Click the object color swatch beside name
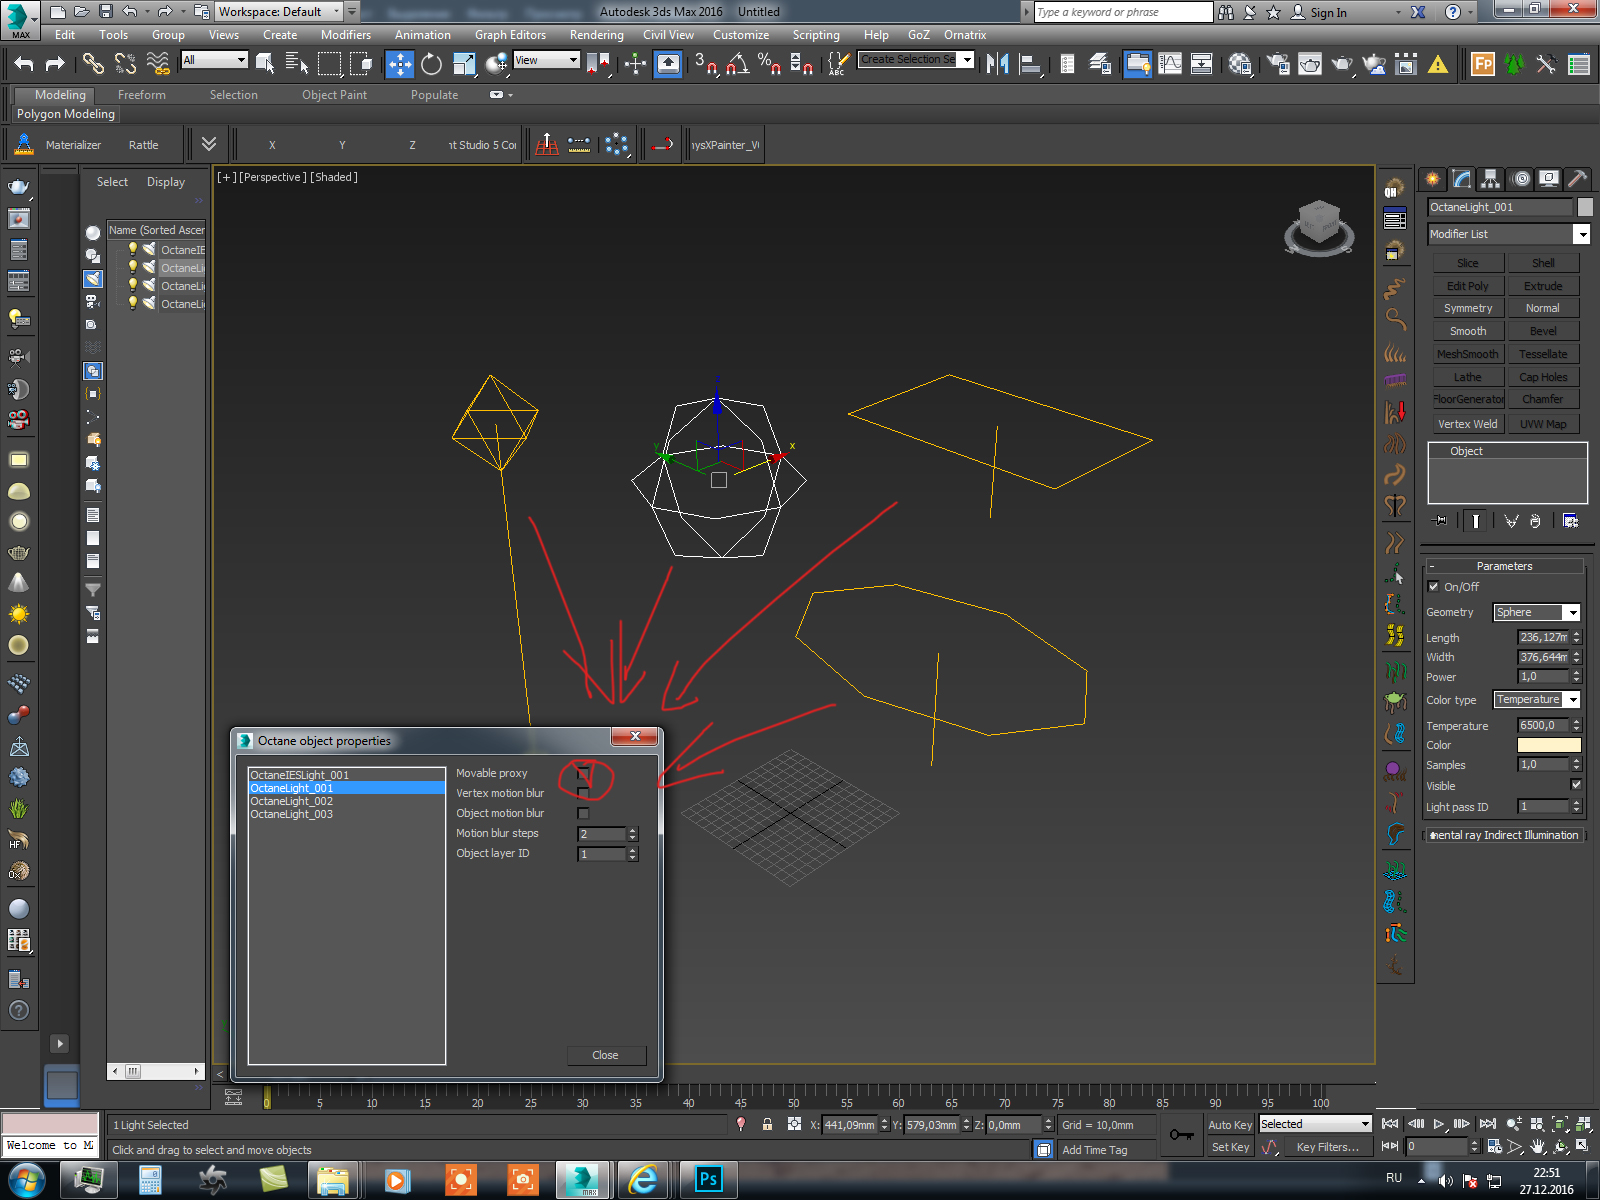Viewport: 1600px width, 1200px height. [x=1585, y=207]
